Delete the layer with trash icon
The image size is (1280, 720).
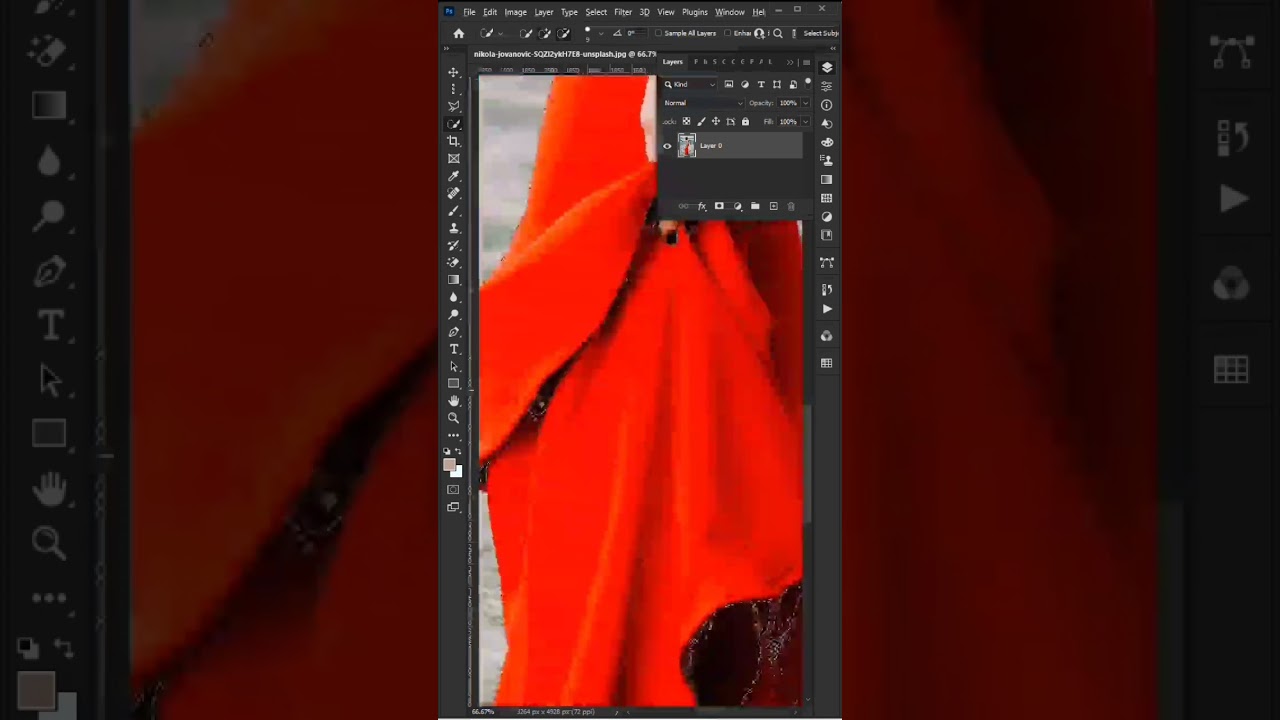coord(791,206)
